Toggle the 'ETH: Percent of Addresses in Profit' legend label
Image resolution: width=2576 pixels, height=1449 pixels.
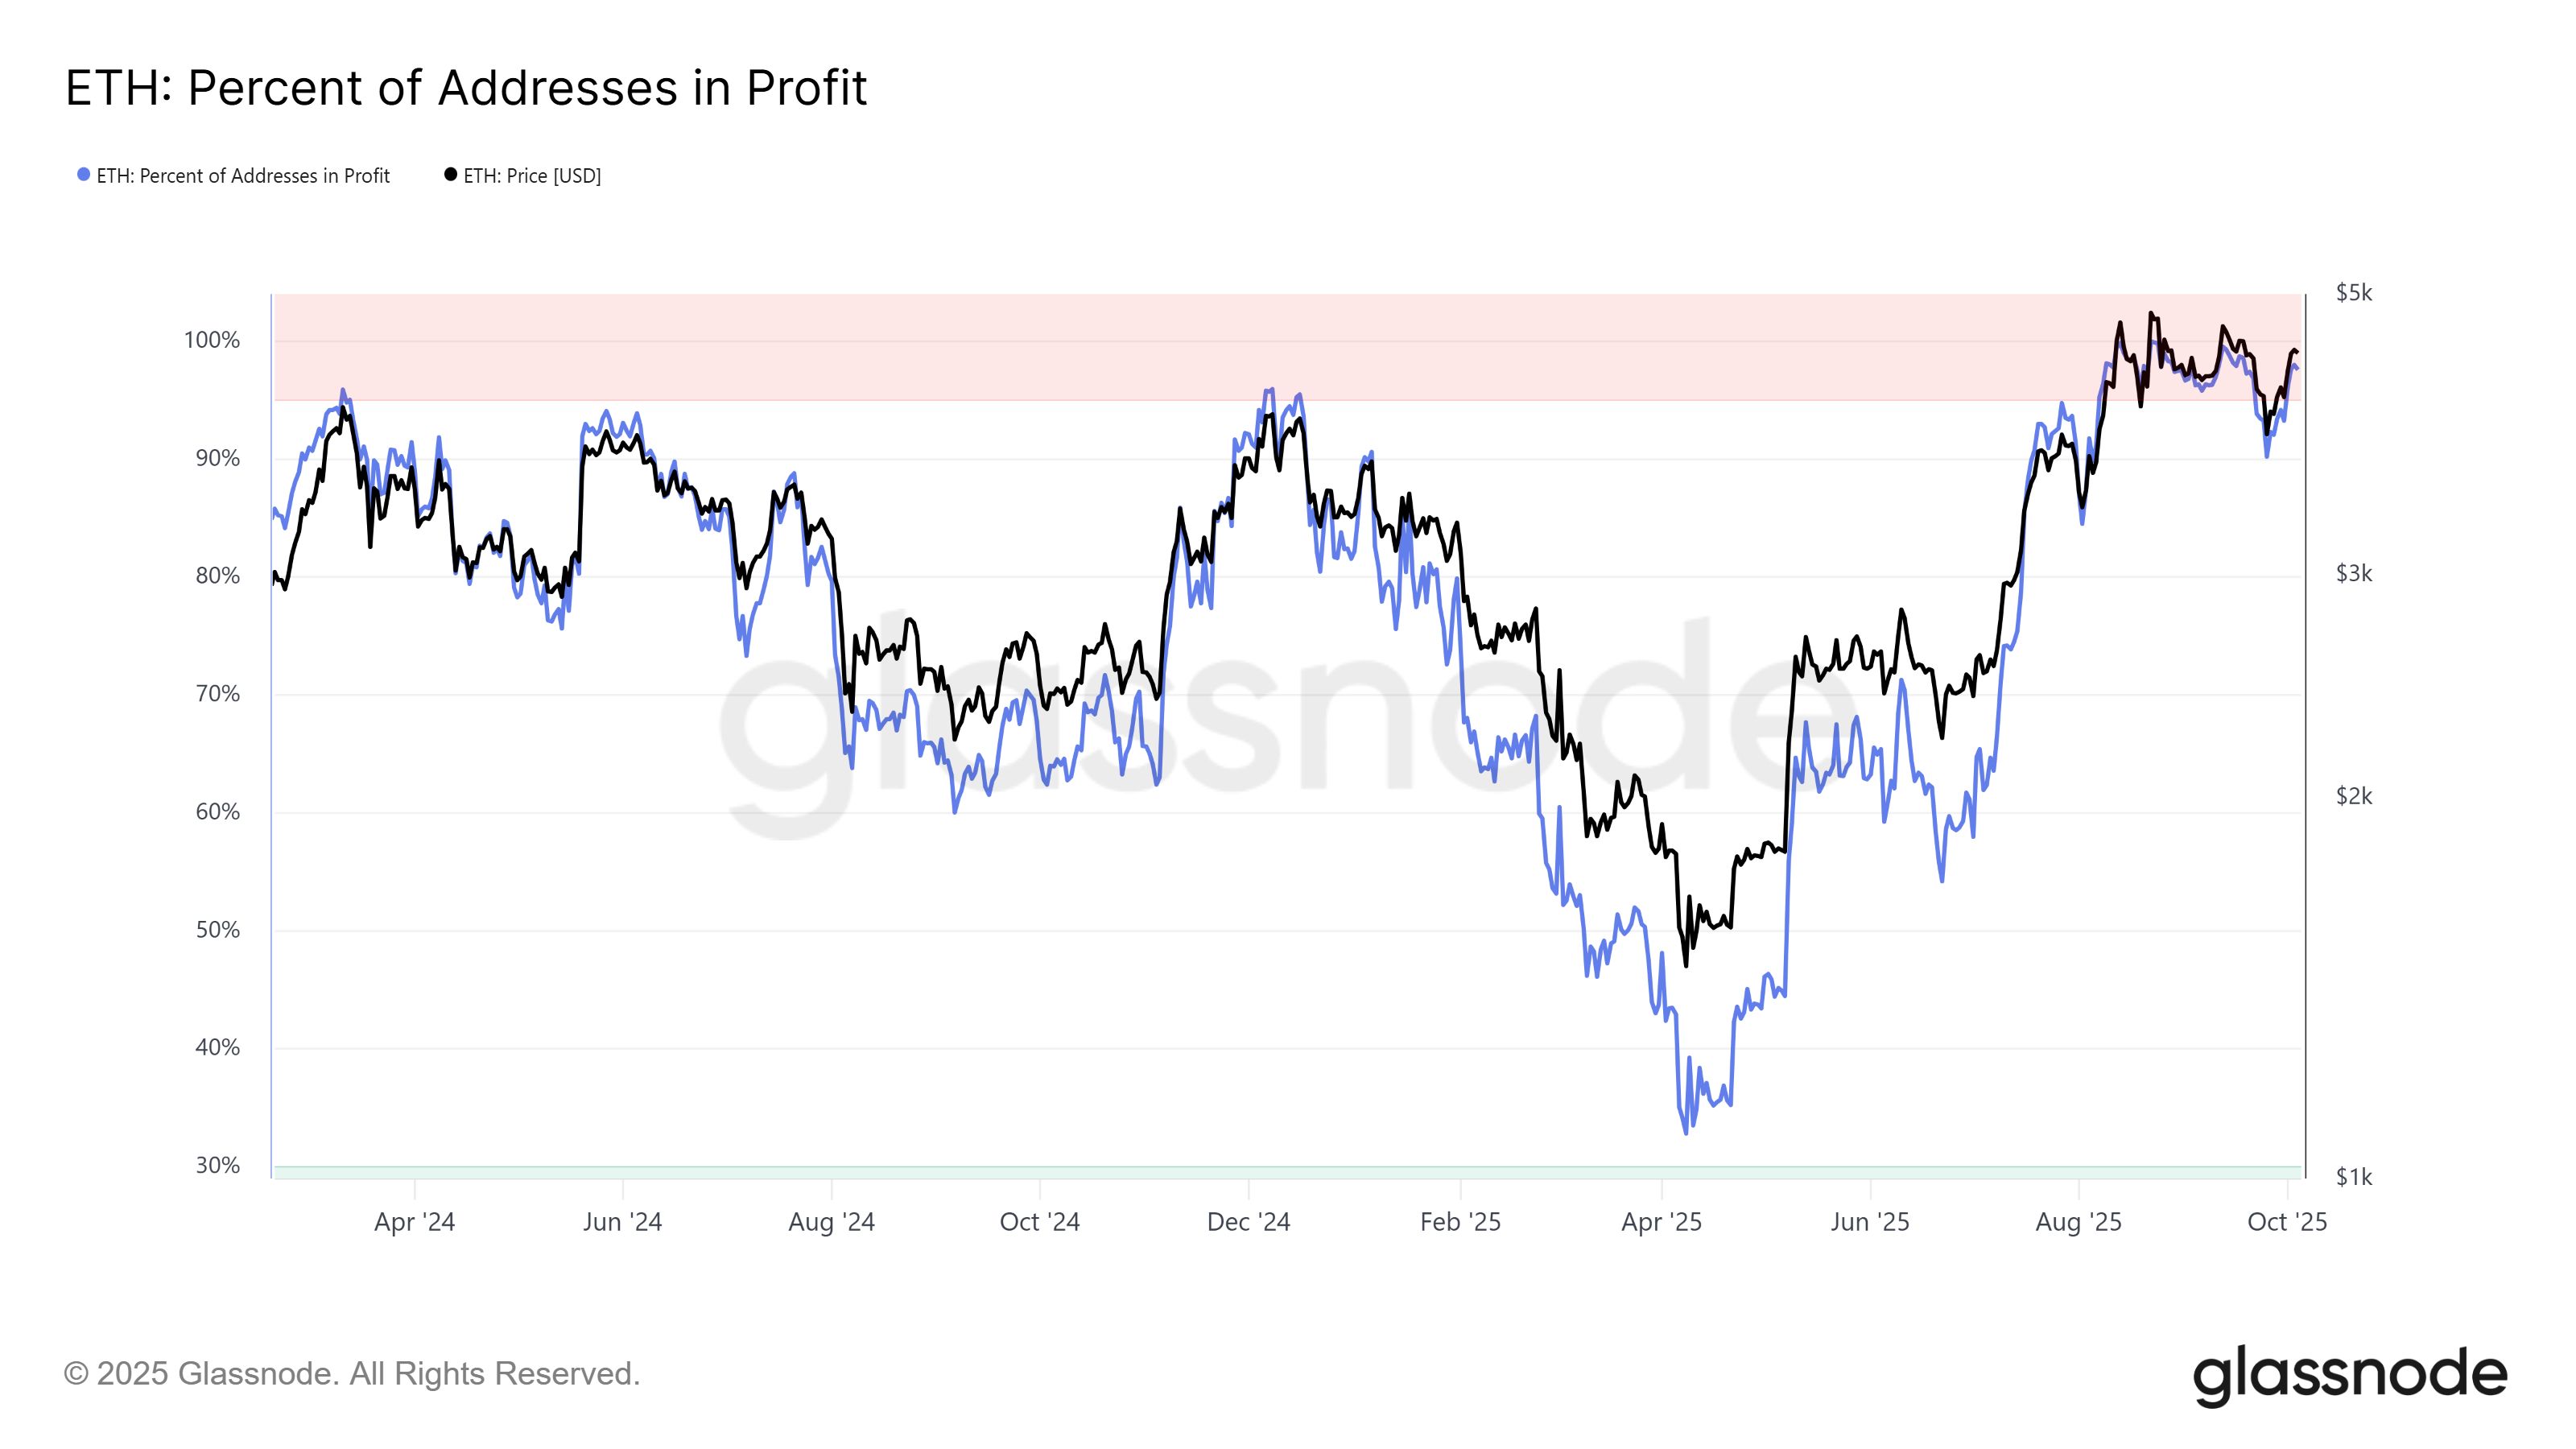tap(243, 176)
